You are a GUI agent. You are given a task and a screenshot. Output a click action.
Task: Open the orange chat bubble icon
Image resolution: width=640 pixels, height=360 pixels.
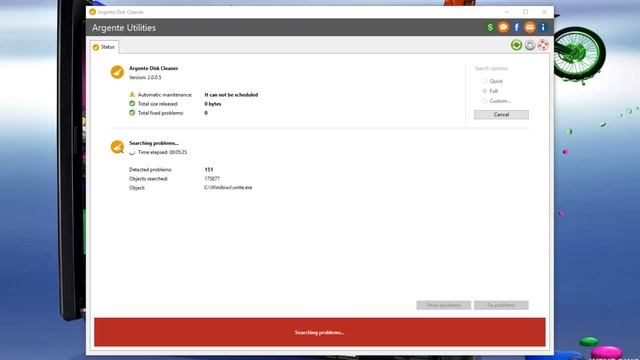[503, 27]
